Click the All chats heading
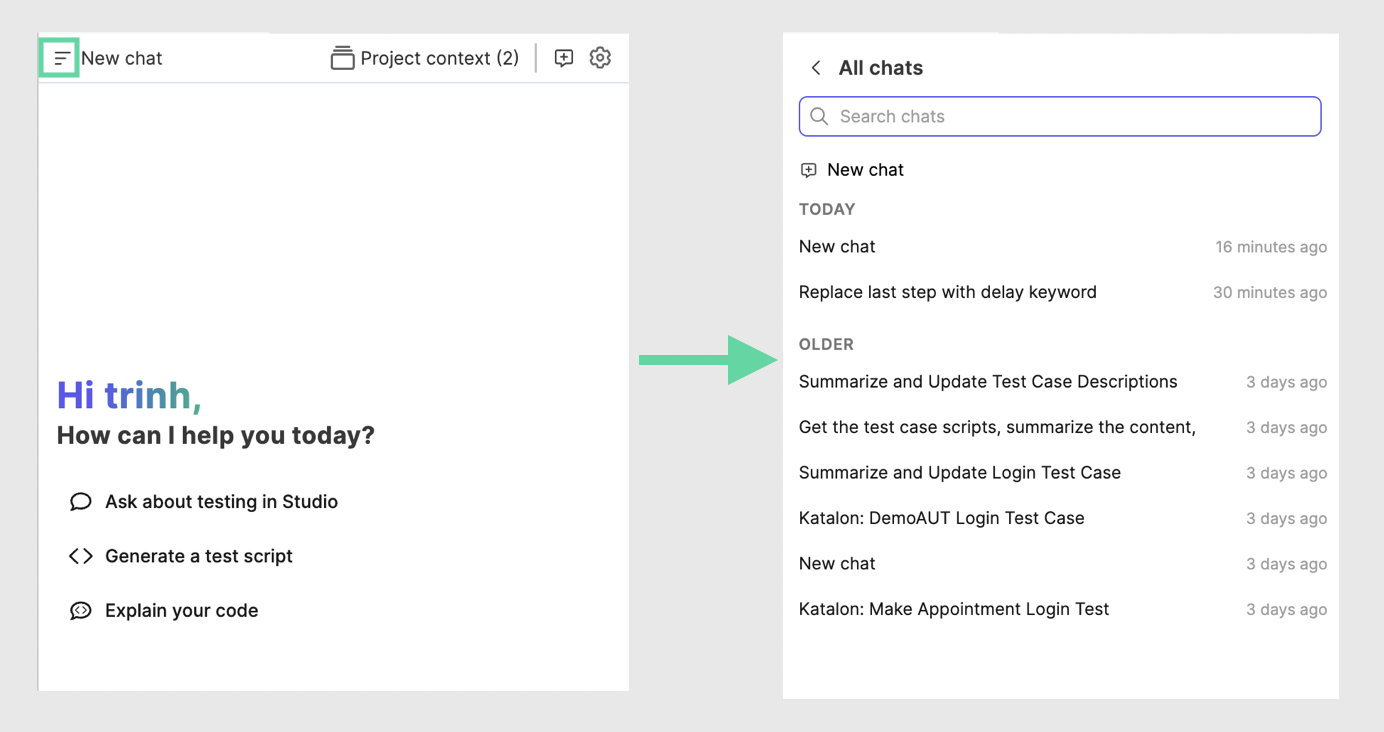 (x=881, y=68)
